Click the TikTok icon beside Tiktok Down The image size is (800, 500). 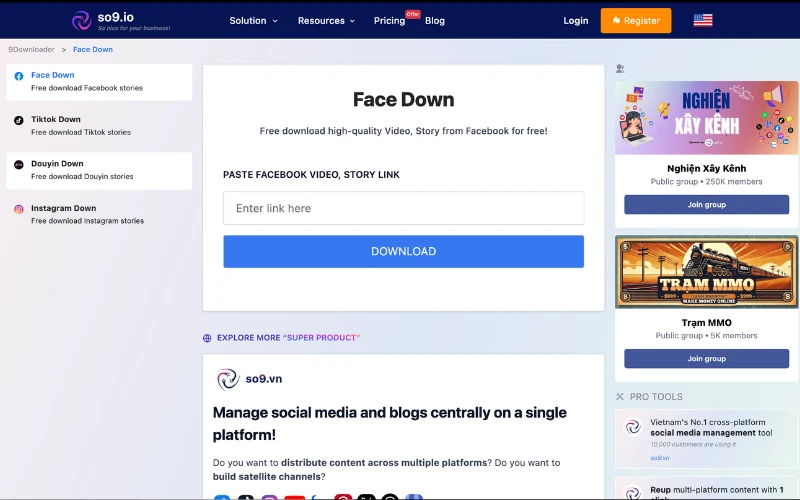pos(19,120)
